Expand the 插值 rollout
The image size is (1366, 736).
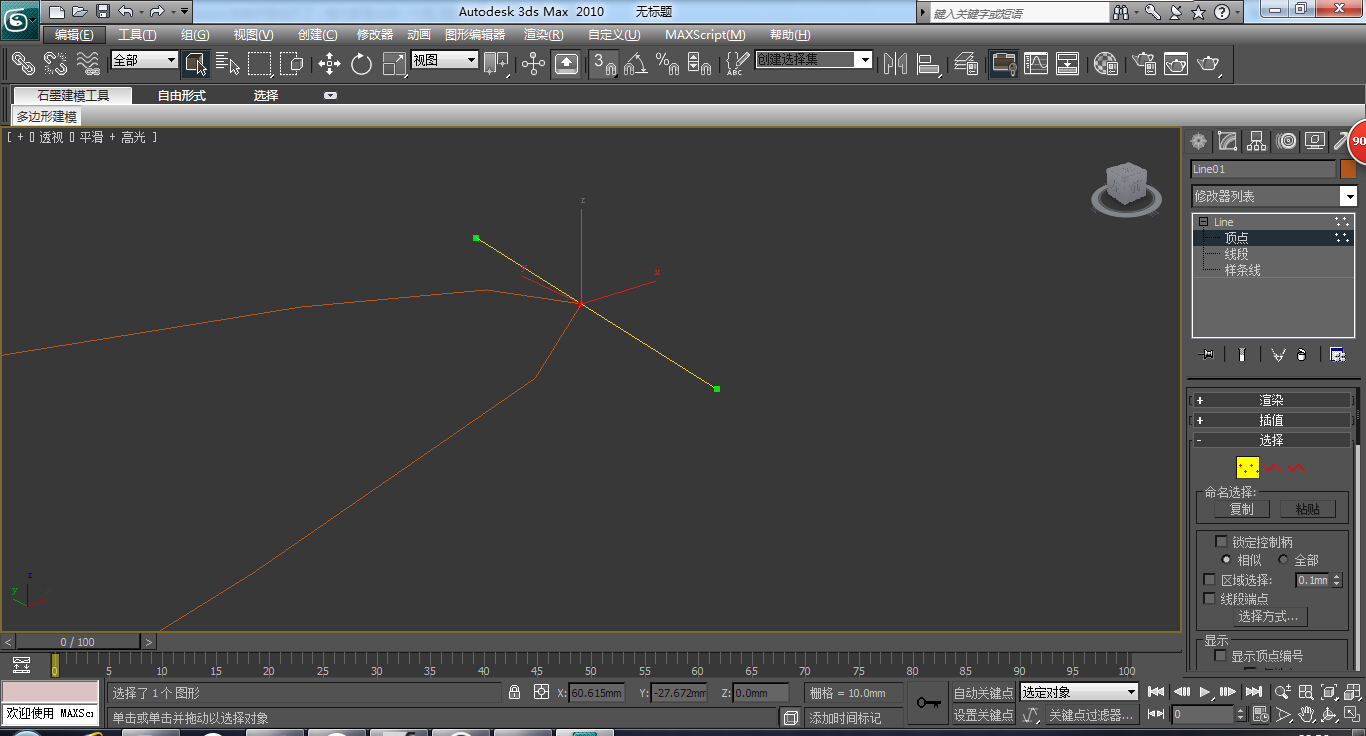click(x=1271, y=420)
